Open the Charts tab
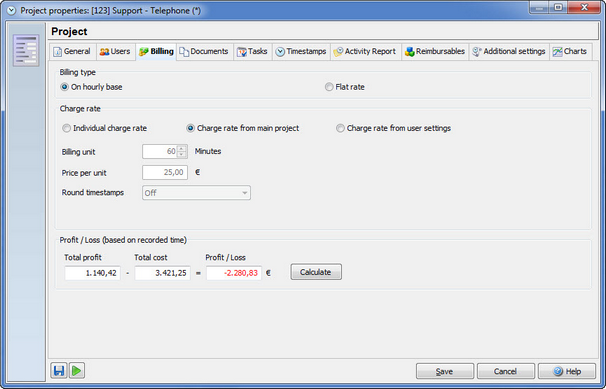Image resolution: width=606 pixels, height=389 pixels. pyautogui.click(x=570, y=52)
